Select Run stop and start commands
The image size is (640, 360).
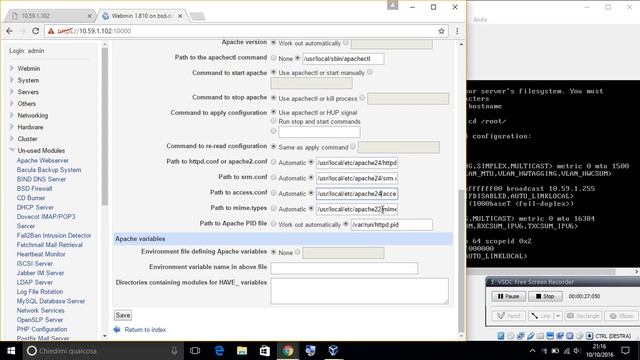(x=274, y=121)
